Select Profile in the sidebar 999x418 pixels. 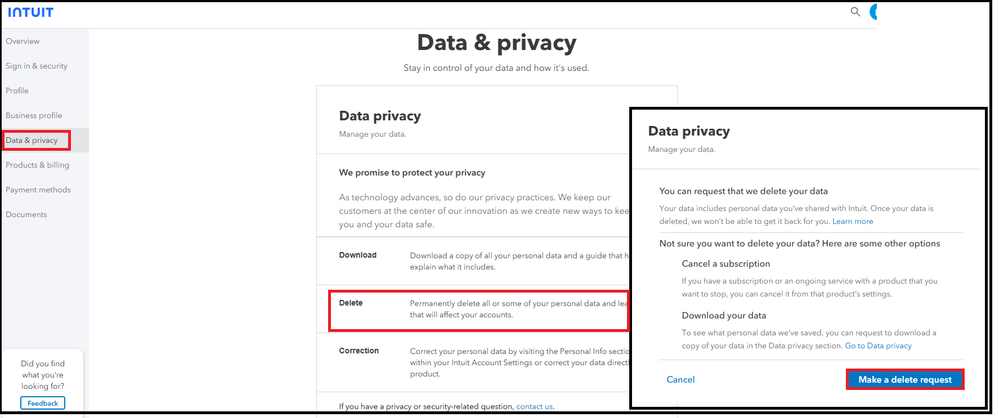[x=17, y=91]
